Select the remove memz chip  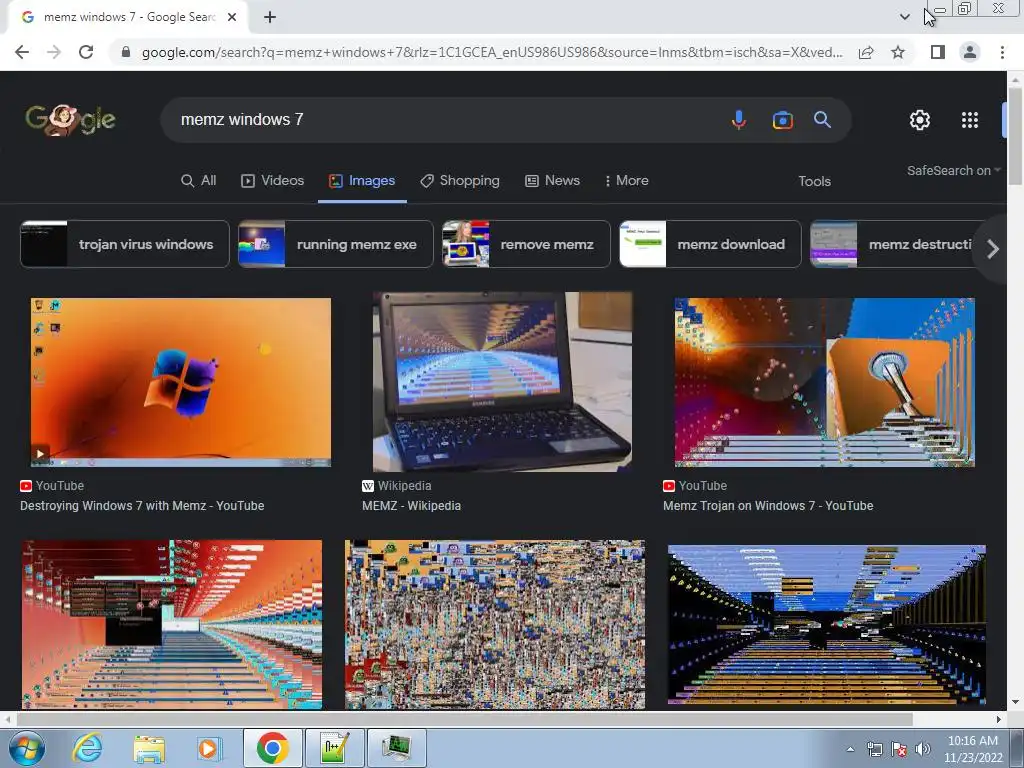click(526, 244)
